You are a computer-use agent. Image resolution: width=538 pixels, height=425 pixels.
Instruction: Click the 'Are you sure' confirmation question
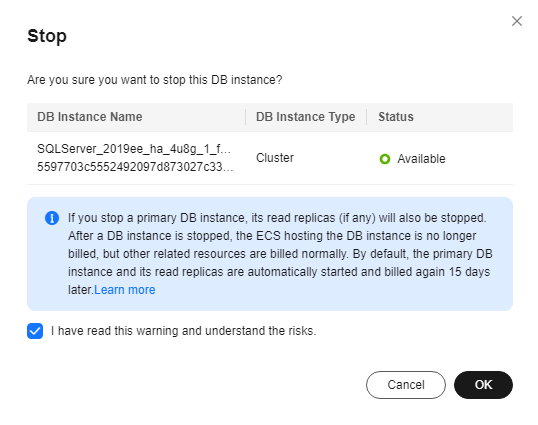[x=155, y=80]
